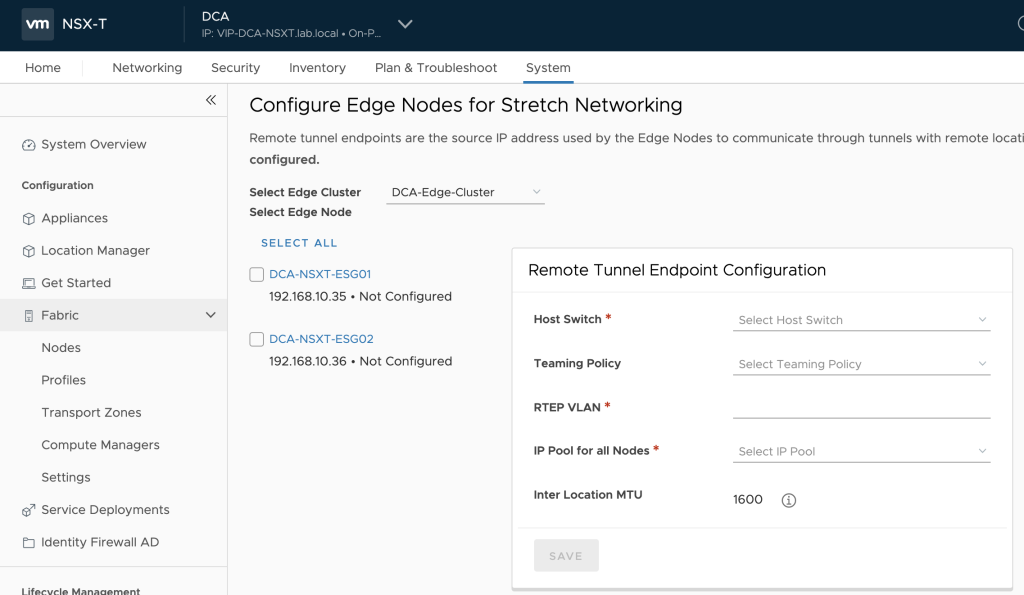Click the Identity Firewall AD folder icon
The height and width of the screenshot is (595, 1024).
click(29, 543)
